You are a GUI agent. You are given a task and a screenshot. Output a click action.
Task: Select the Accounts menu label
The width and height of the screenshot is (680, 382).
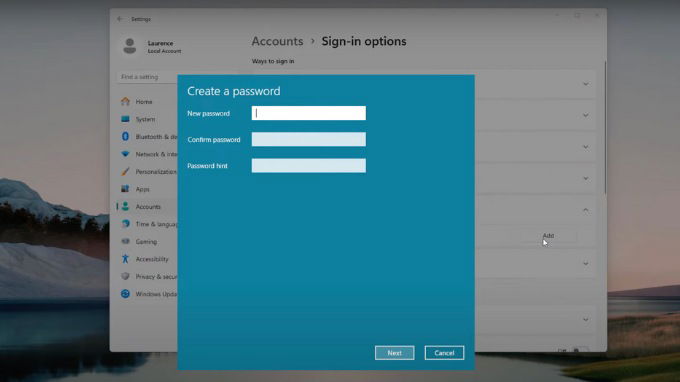coord(148,206)
